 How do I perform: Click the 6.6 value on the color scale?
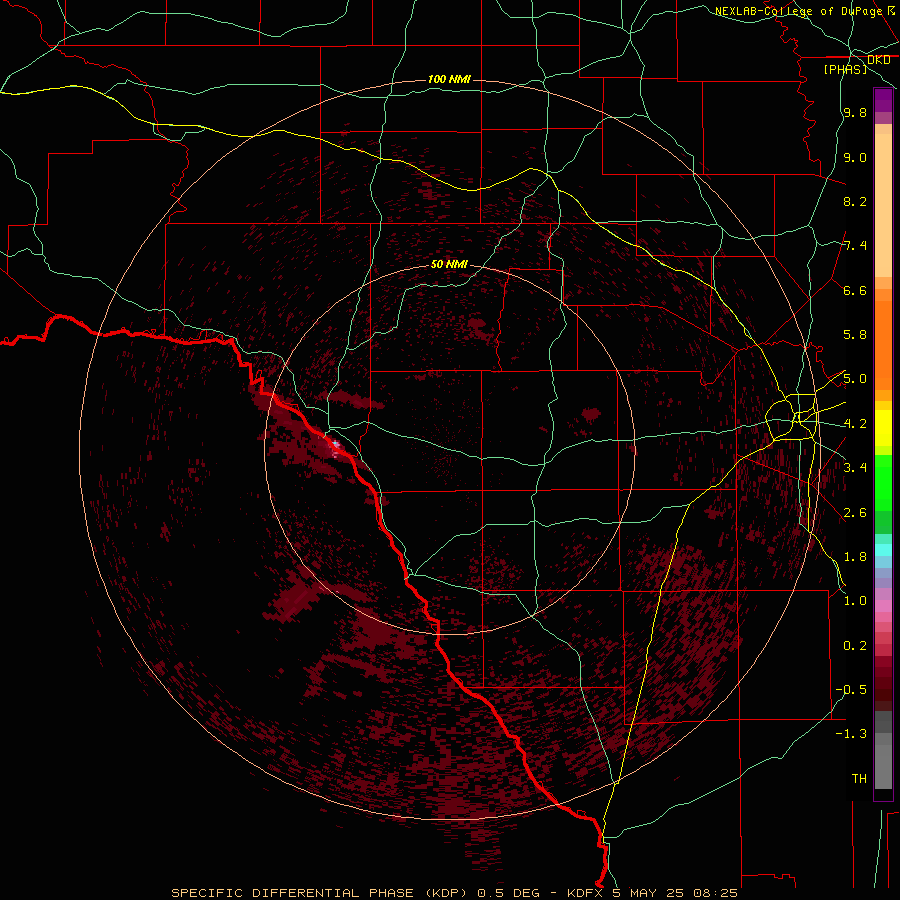[855, 290]
